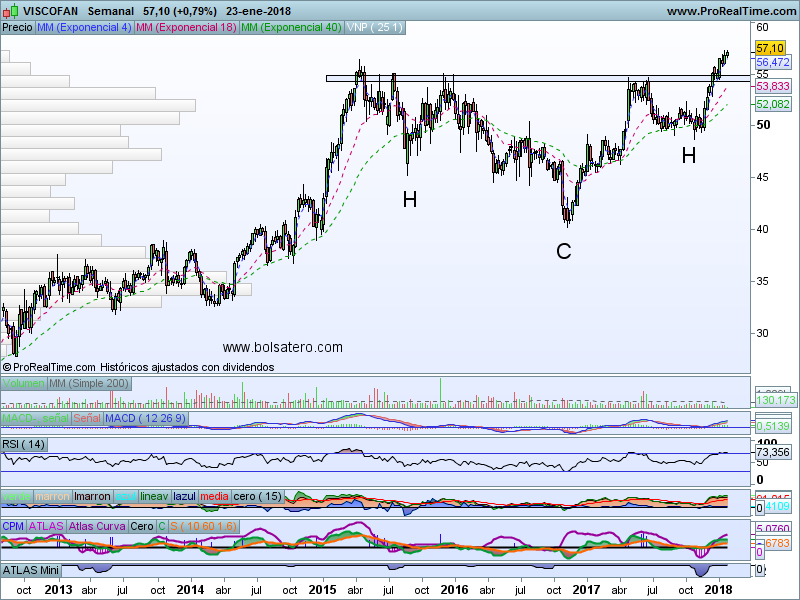Select the CPM label in Atlas panel
Screen dimensions: 800x600
pos(13,526)
